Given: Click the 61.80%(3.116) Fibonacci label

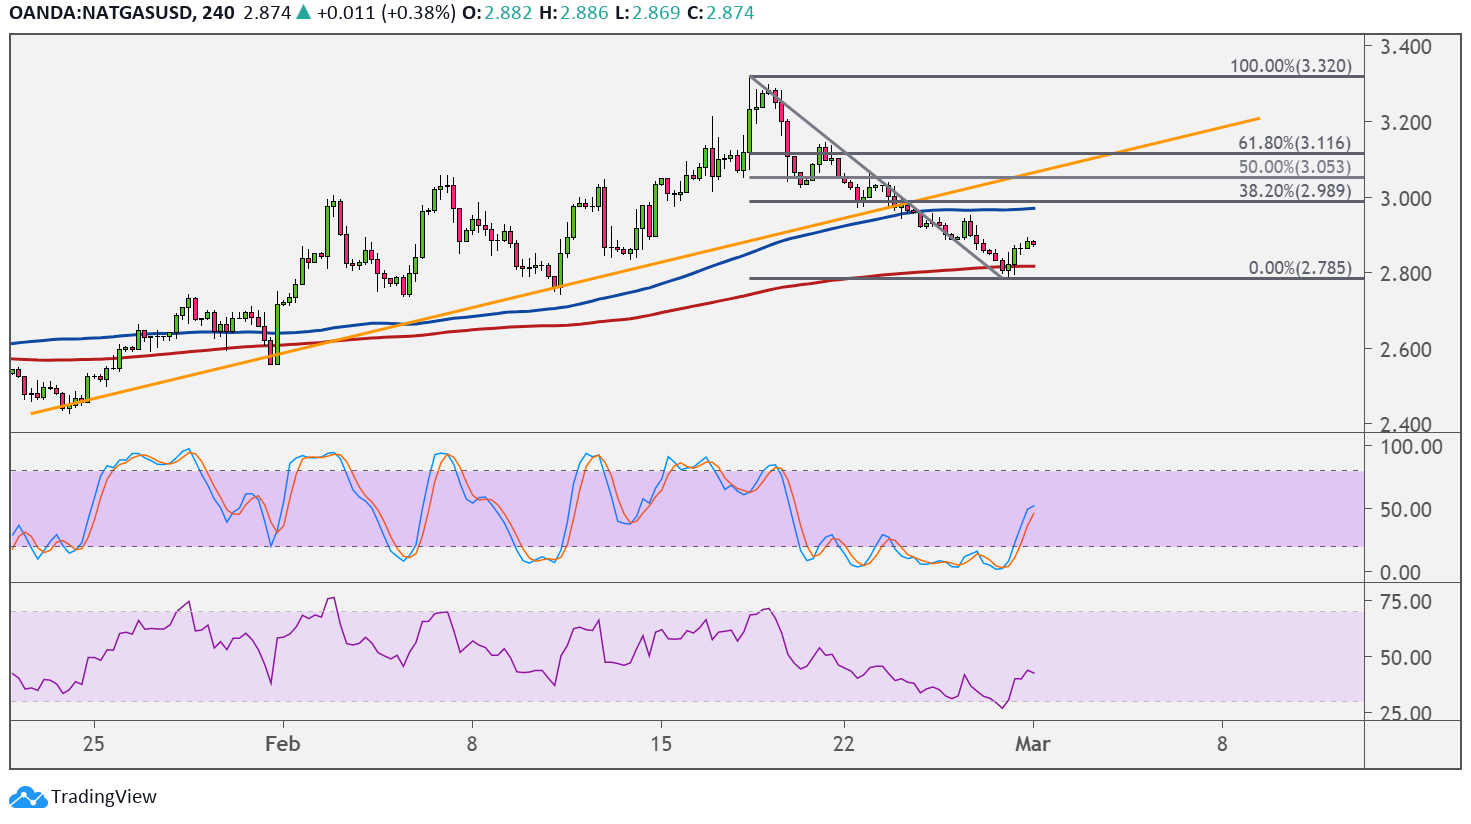Looking at the screenshot, I should (x=1294, y=143).
